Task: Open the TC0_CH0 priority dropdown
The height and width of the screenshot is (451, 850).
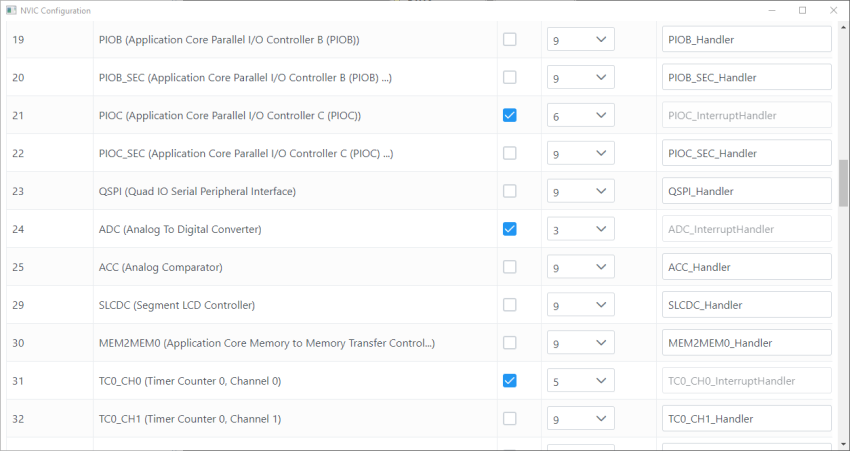Action: coord(580,381)
